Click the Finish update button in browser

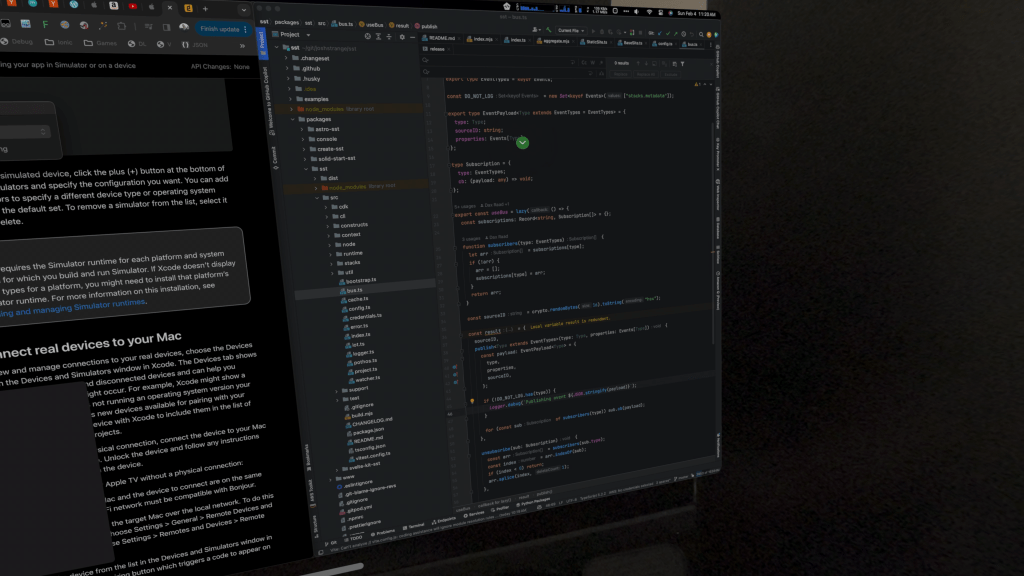point(221,29)
